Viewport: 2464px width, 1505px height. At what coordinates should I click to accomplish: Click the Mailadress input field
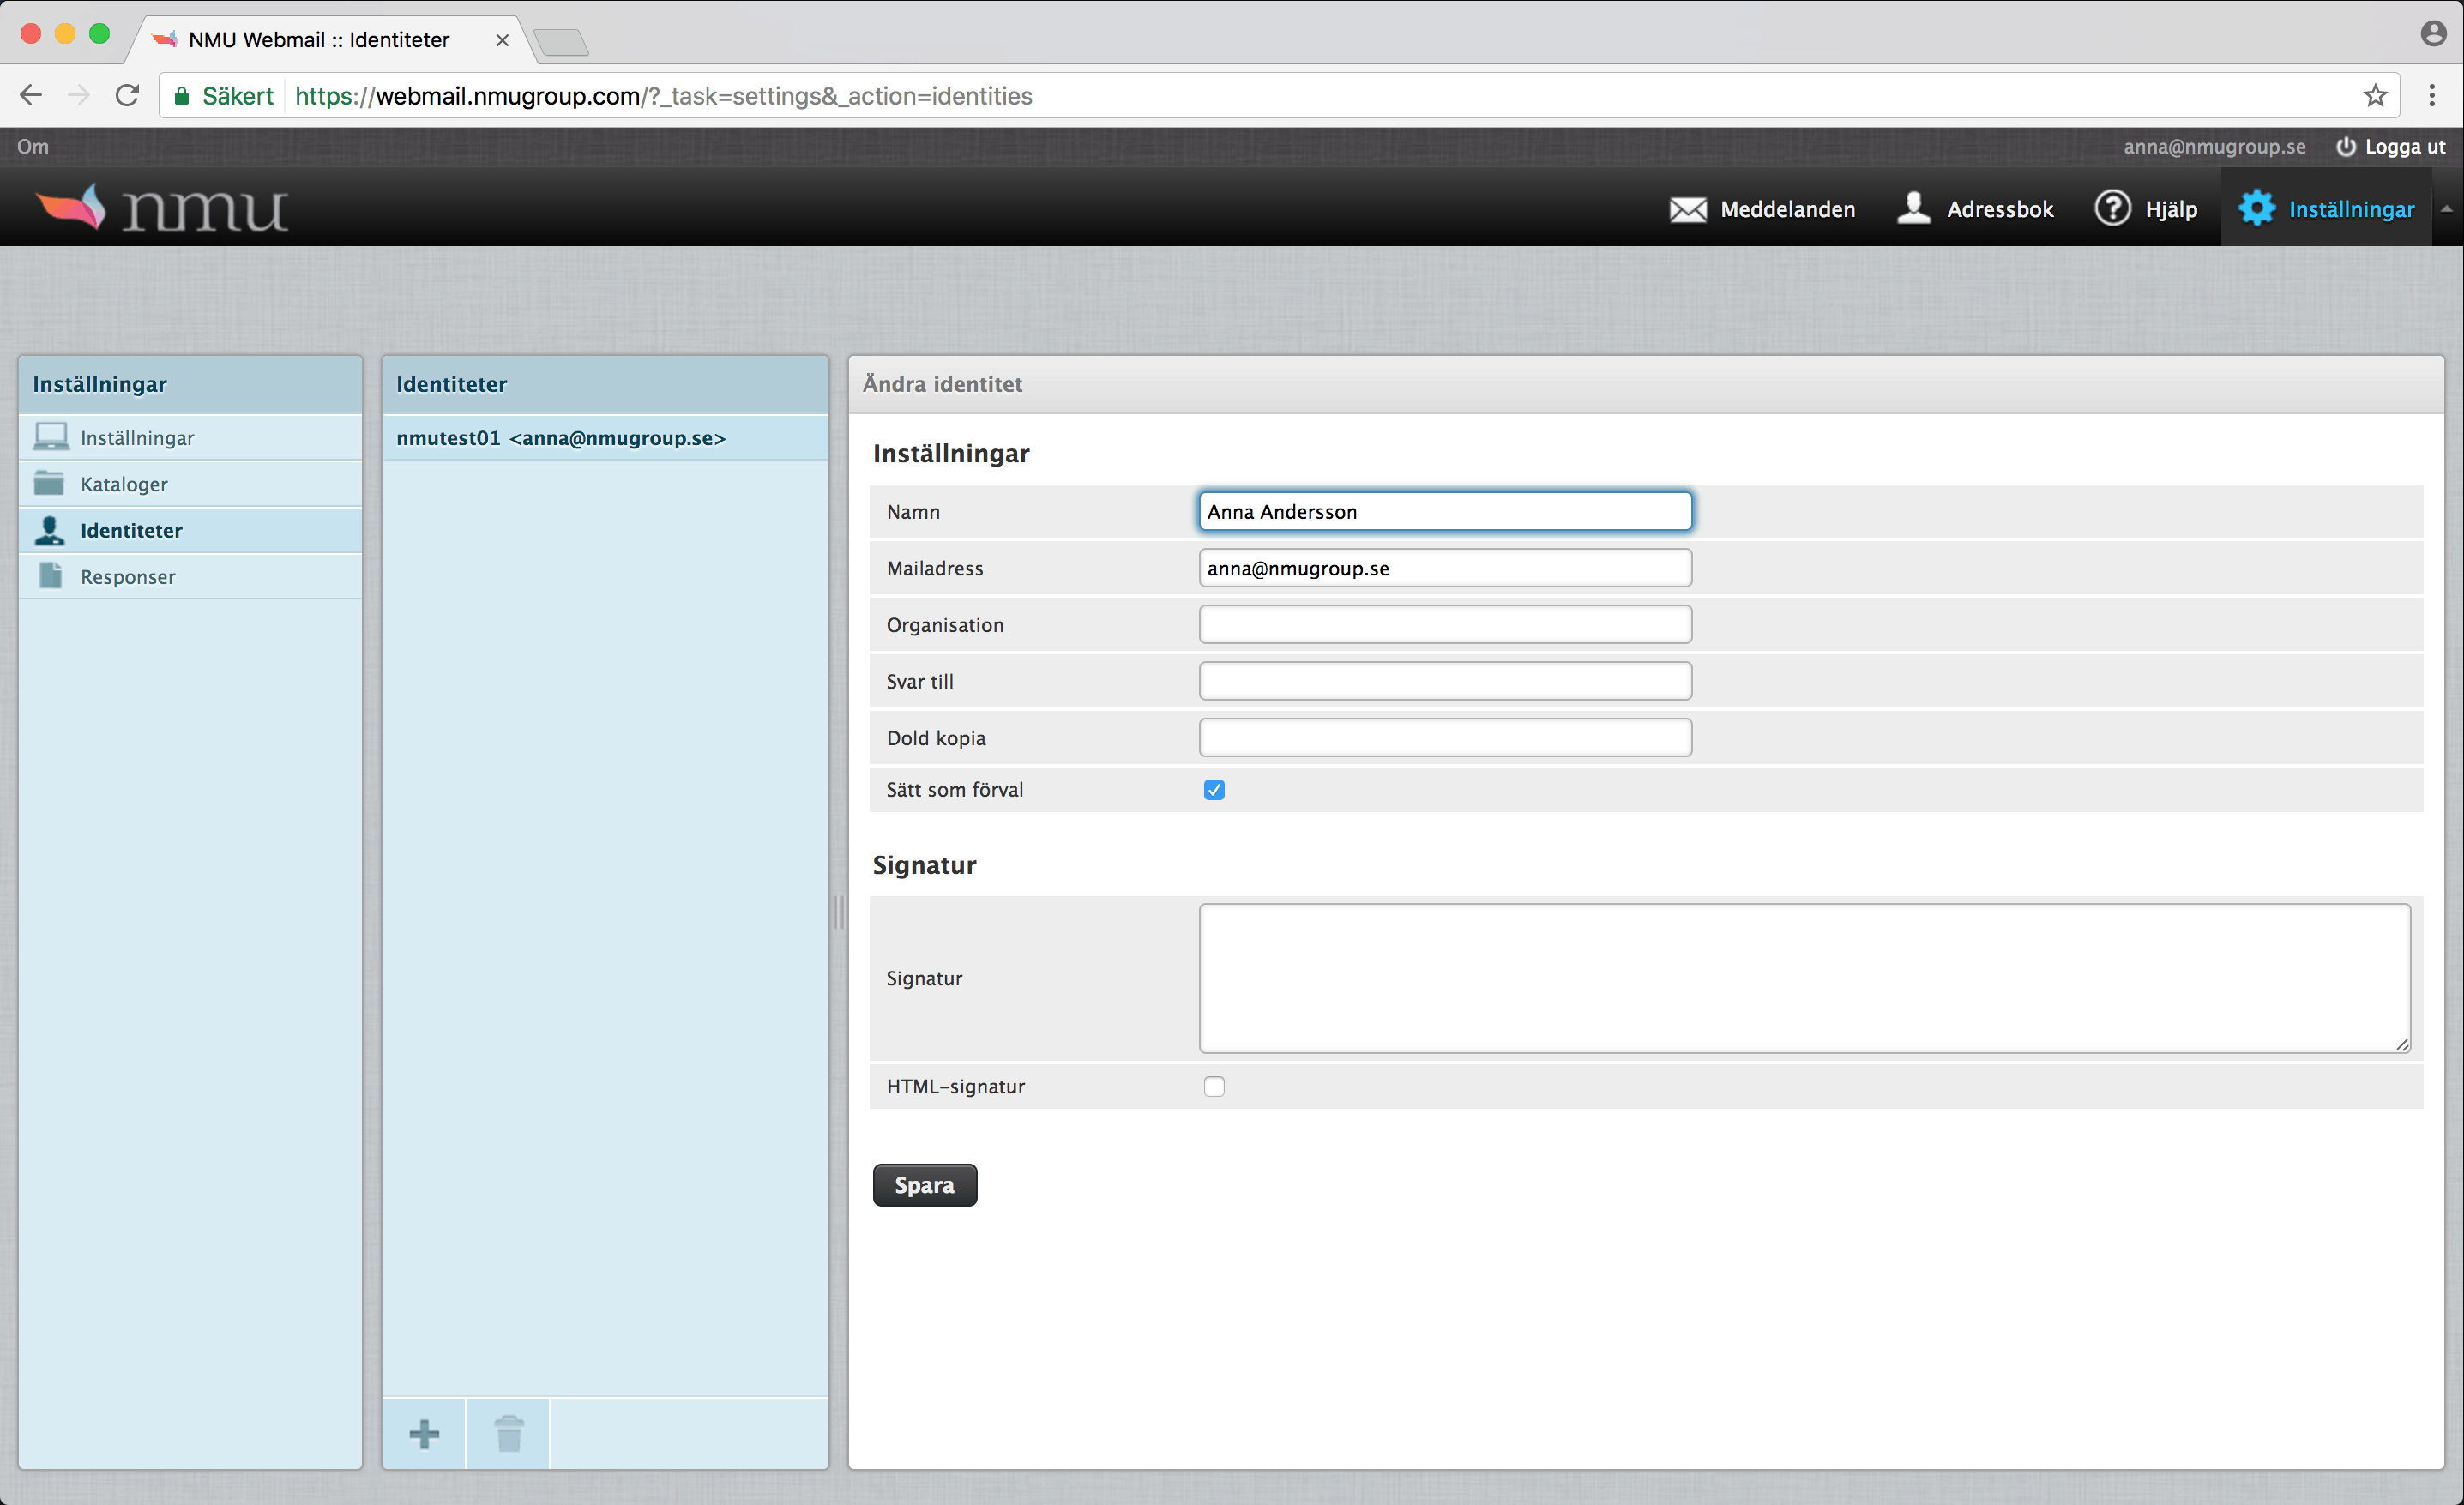tap(1445, 568)
